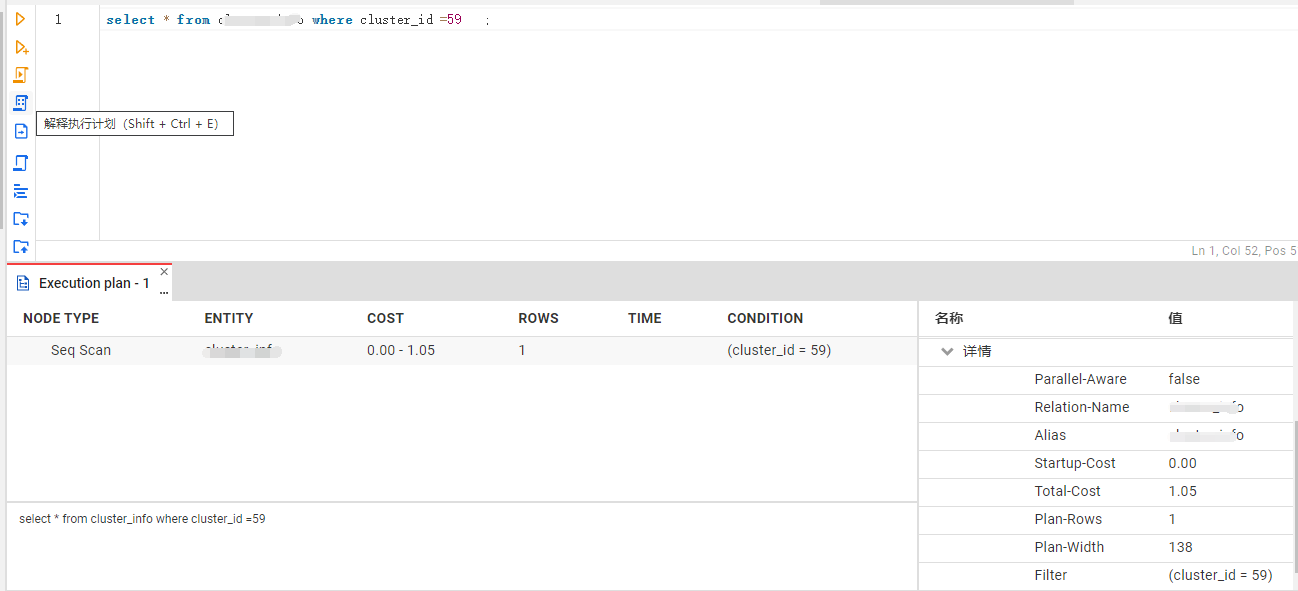The image size is (1298, 591).
Task: Click the rows value 1 in Seq Scan row
Action: tap(522, 350)
